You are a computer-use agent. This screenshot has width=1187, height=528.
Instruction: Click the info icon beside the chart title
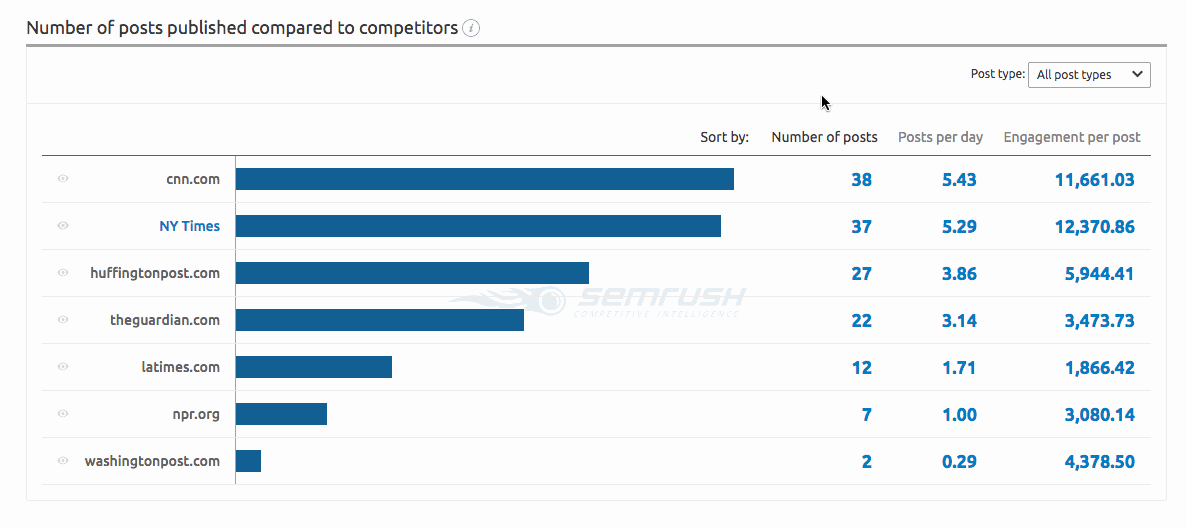click(x=472, y=28)
